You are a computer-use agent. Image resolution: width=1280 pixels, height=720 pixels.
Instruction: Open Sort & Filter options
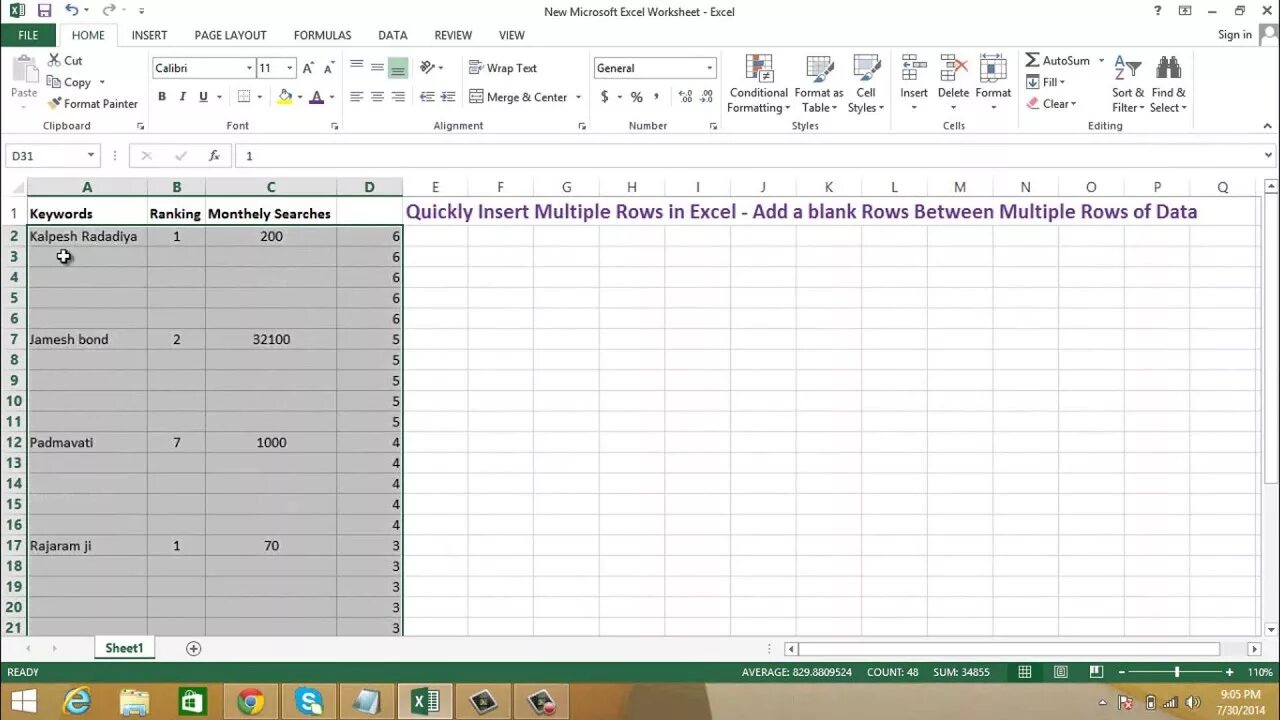pyautogui.click(x=1128, y=84)
